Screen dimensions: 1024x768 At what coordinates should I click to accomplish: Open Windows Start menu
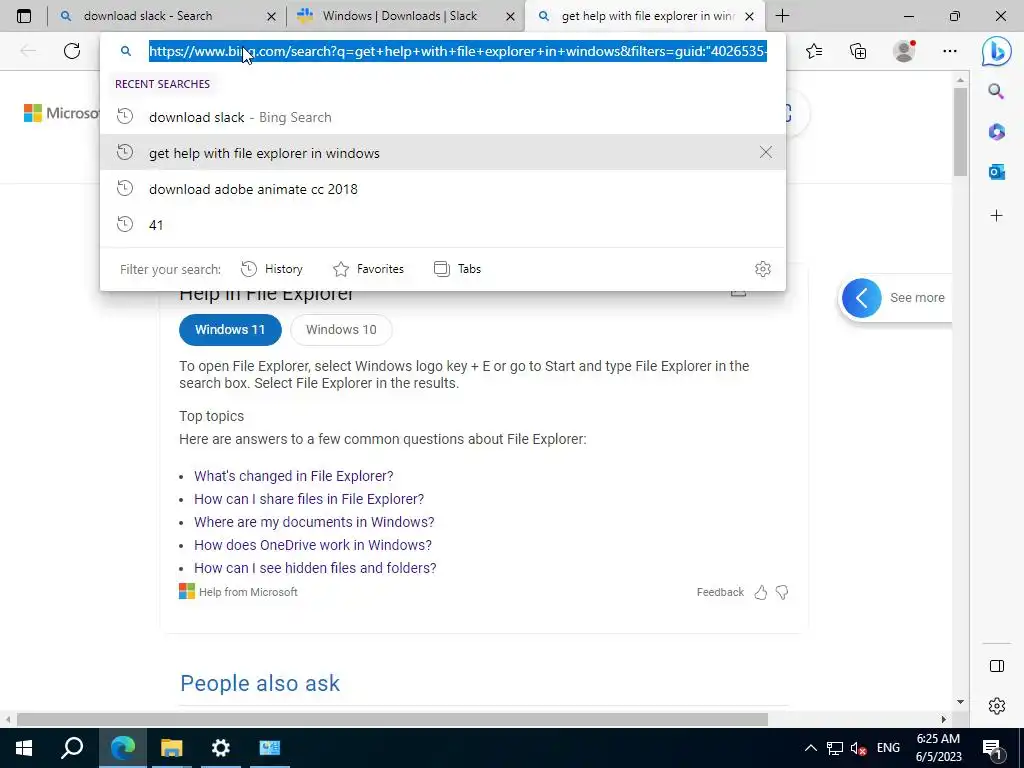pyautogui.click(x=24, y=748)
